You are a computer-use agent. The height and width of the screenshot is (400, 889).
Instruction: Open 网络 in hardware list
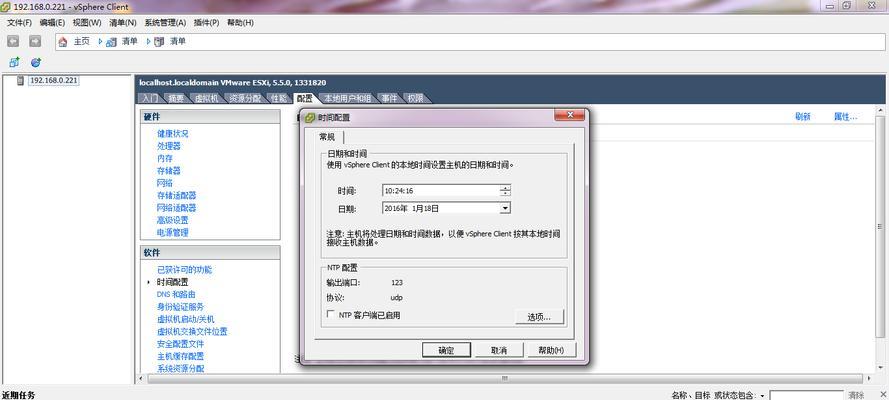(x=165, y=183)
